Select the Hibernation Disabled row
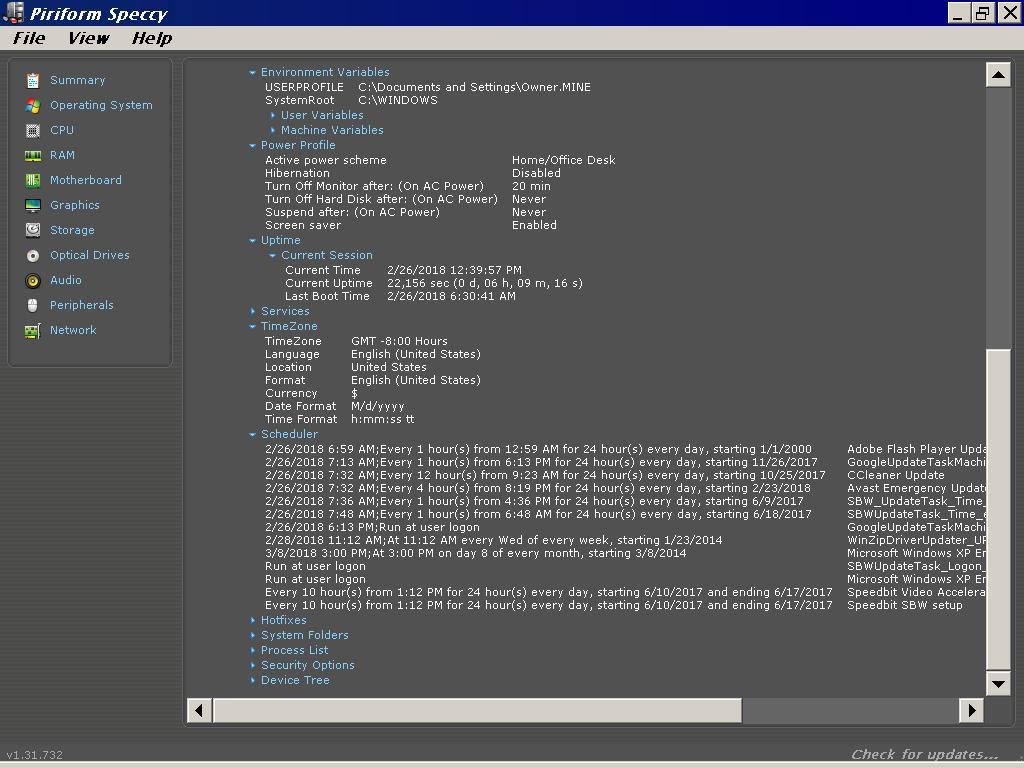Image resolution: width=1024 pixels, height=768 pixels. 413,174
